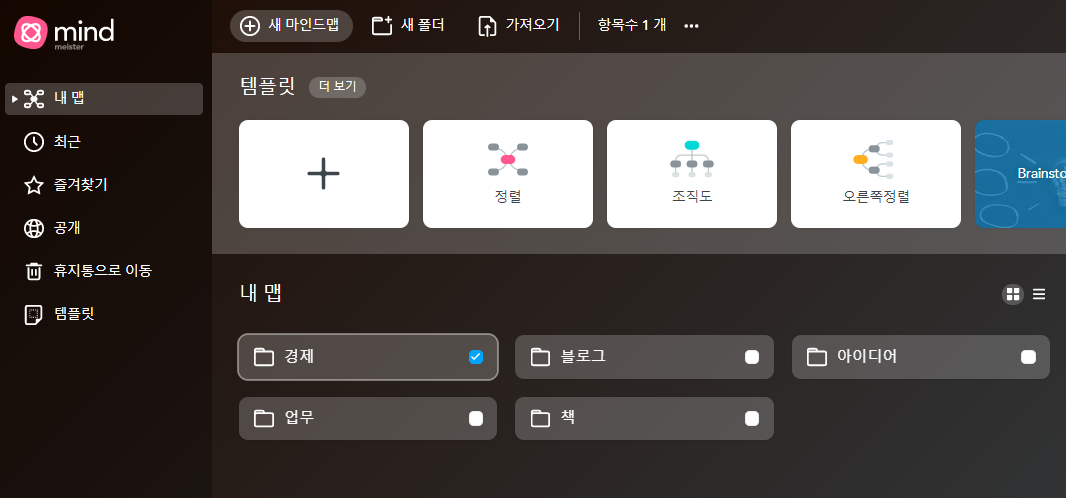Viewport: 1066px width, 498px height.
Task: Click the 가져오기 import icon
Action: pos(487,26)
